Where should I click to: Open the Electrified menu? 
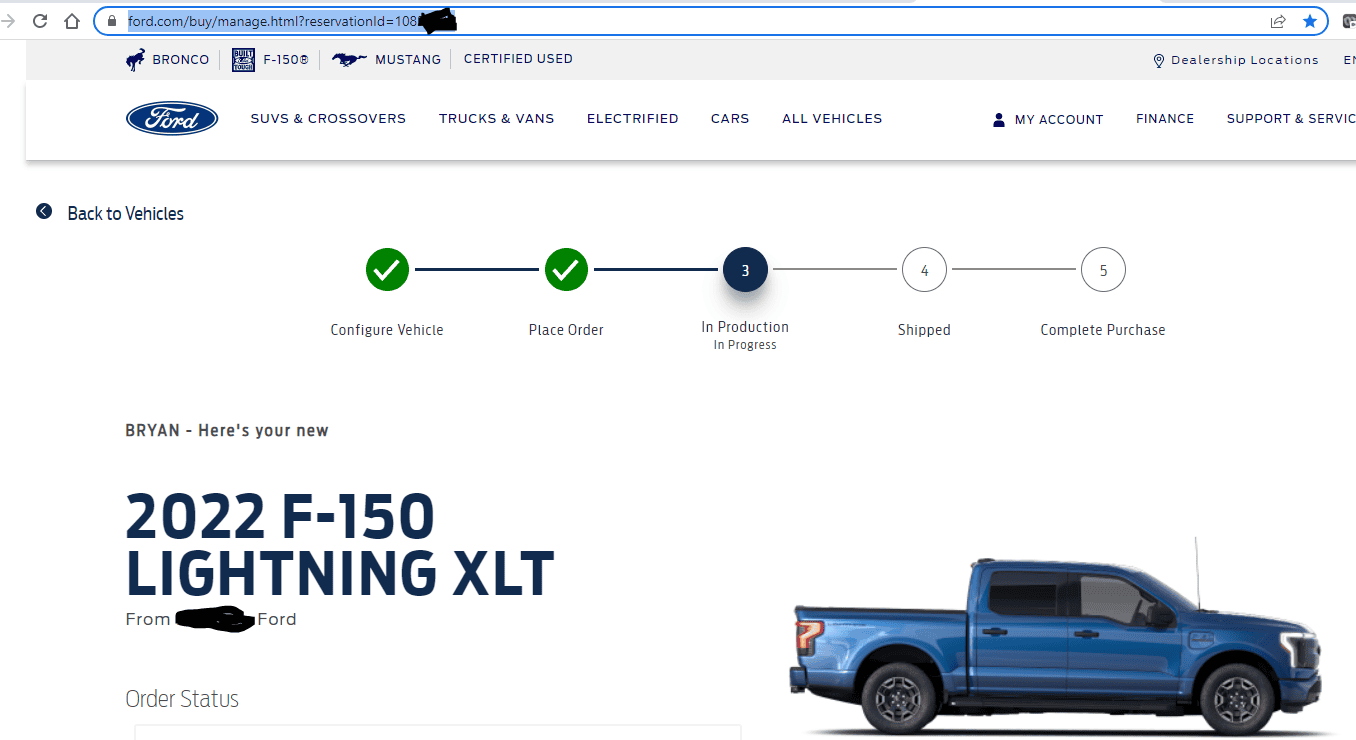pos(632,119)
